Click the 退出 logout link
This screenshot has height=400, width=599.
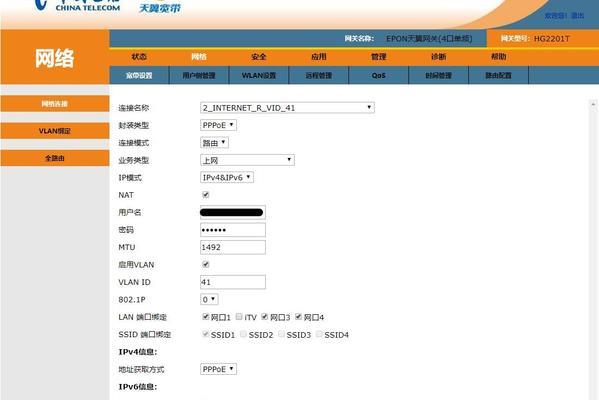578,16
